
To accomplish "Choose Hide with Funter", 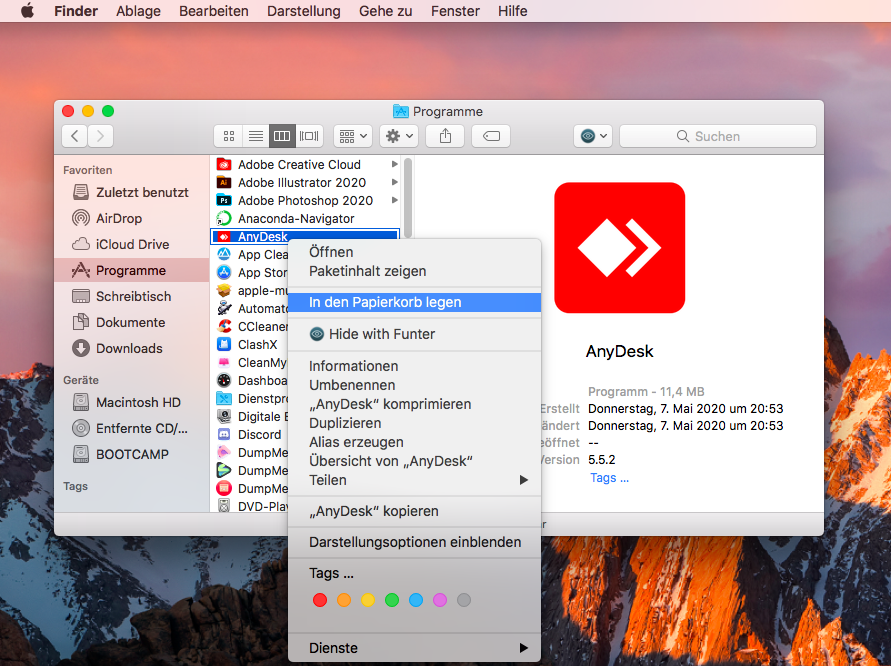I will click(414, 334).
